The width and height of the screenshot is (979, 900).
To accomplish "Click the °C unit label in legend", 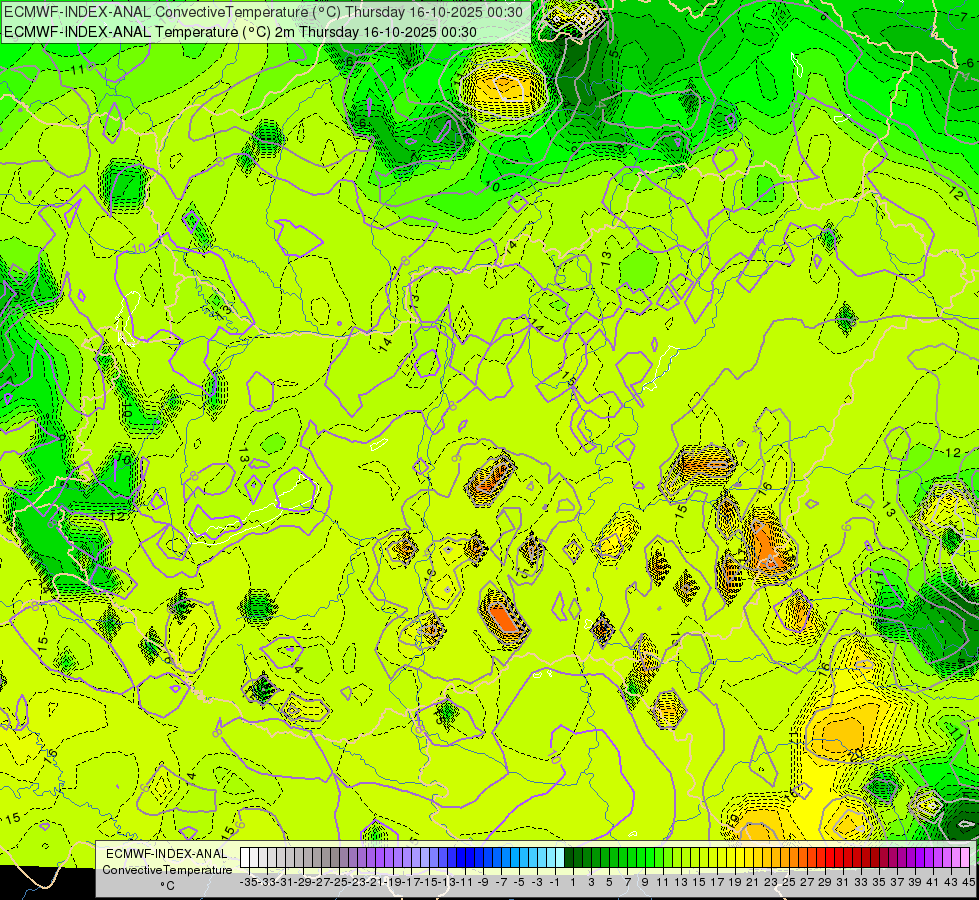I will pyautogui.click(x=167, y=886).
